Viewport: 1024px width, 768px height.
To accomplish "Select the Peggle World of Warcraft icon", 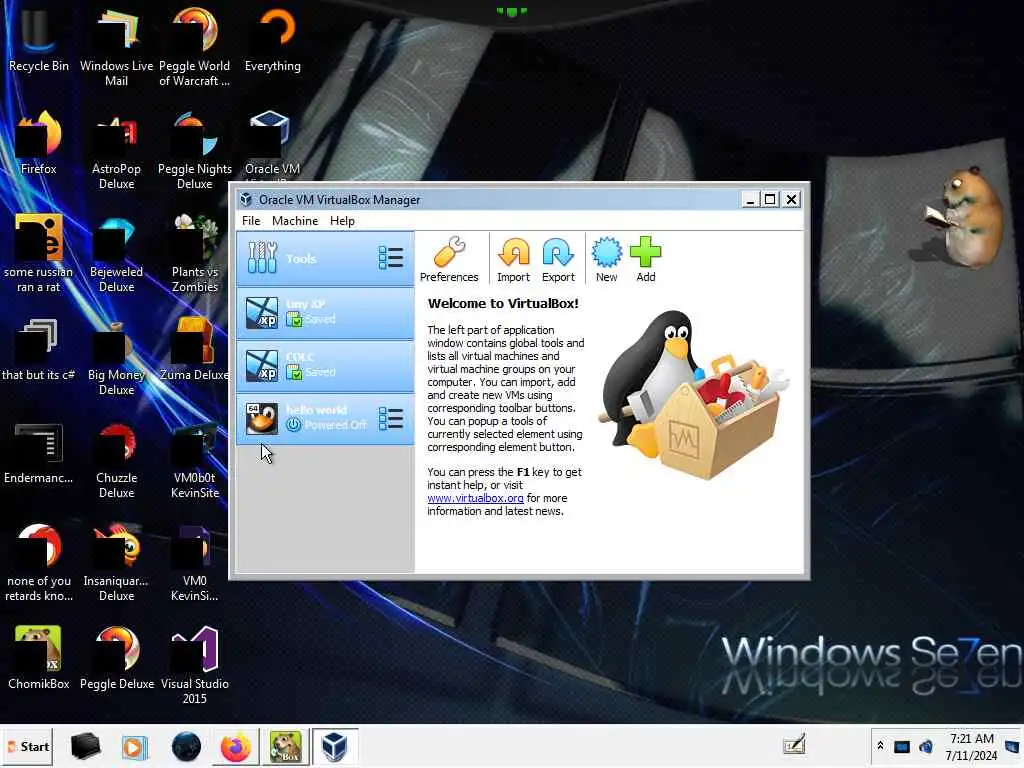I will [x=195, y=48].
